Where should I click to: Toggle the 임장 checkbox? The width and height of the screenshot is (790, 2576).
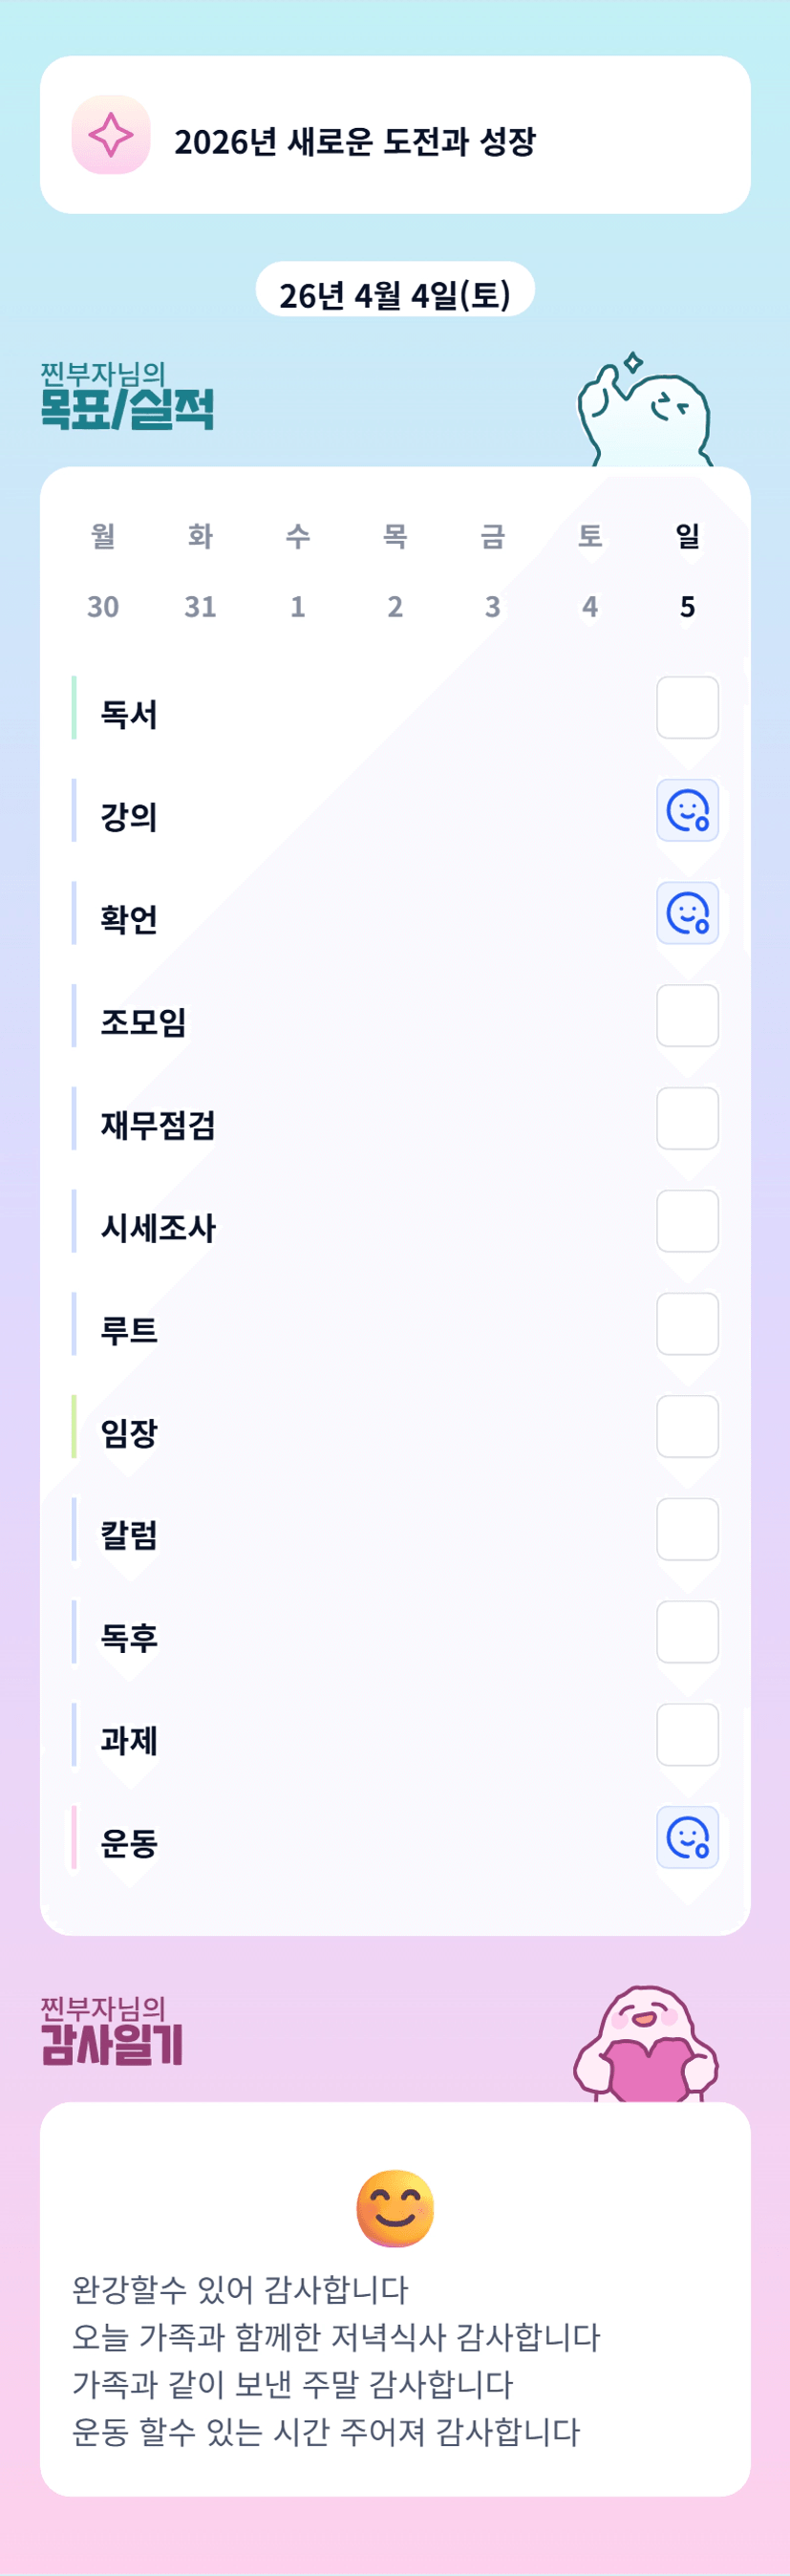(687, 1426)
